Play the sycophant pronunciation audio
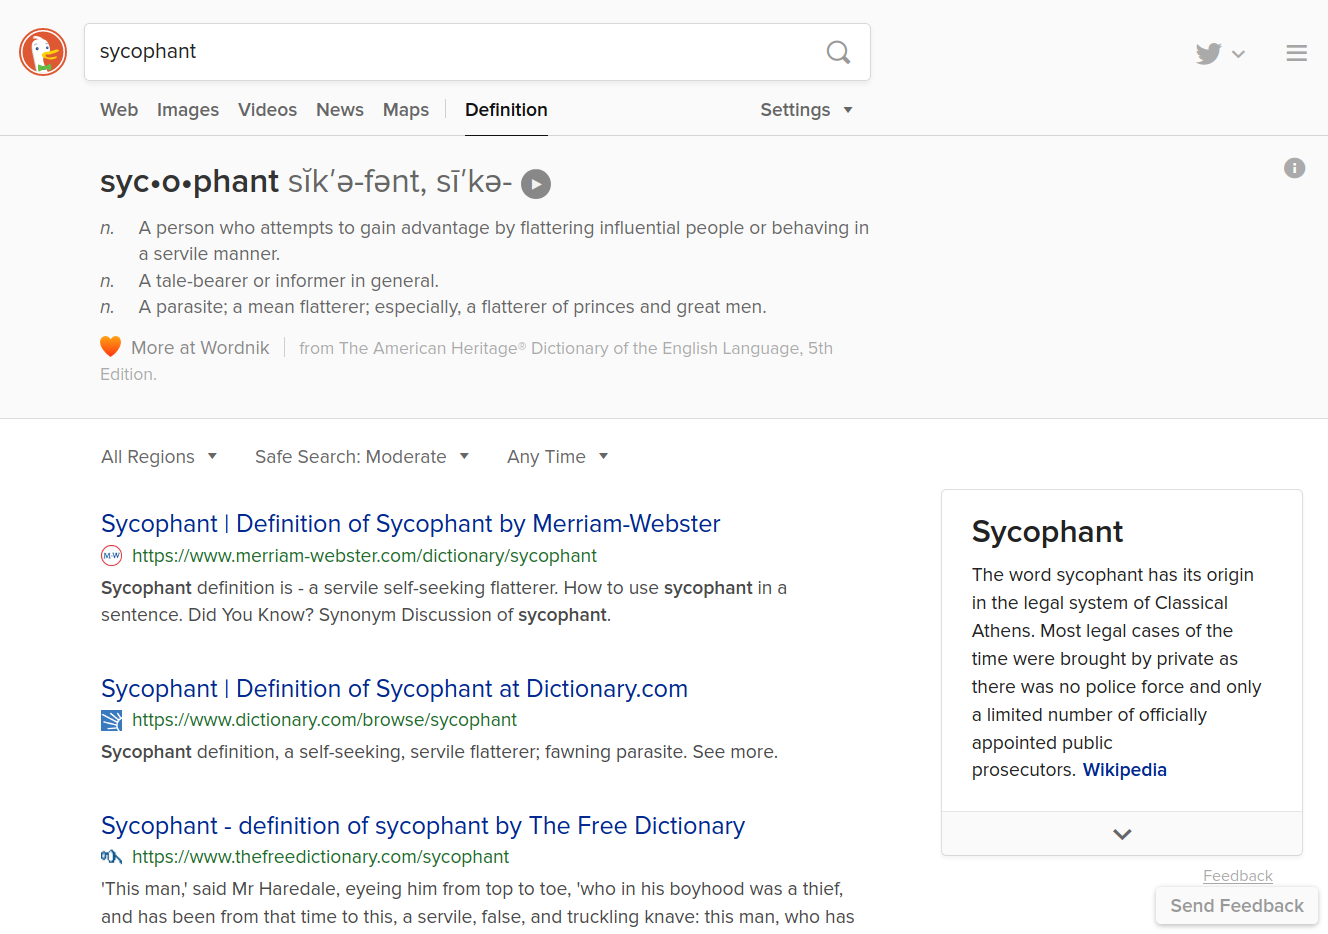 (x=536, y=184)
